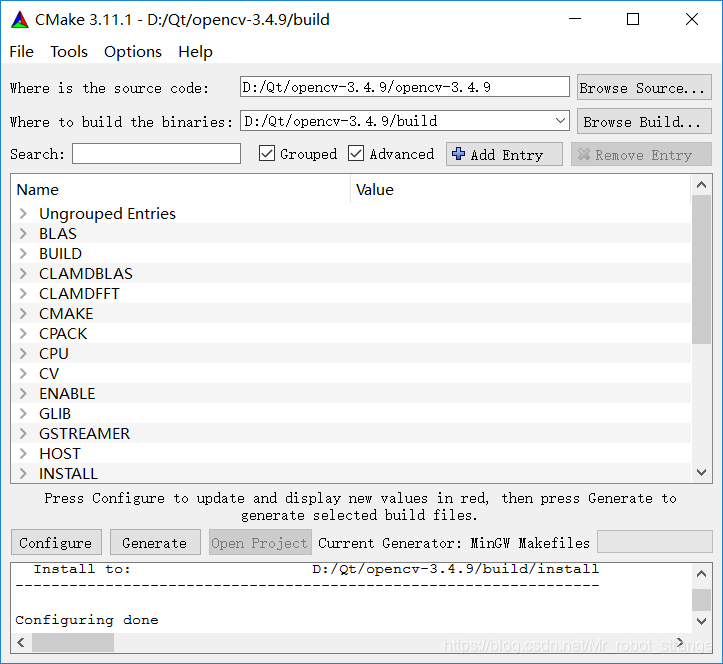Open the File menu

click(21, 52)
